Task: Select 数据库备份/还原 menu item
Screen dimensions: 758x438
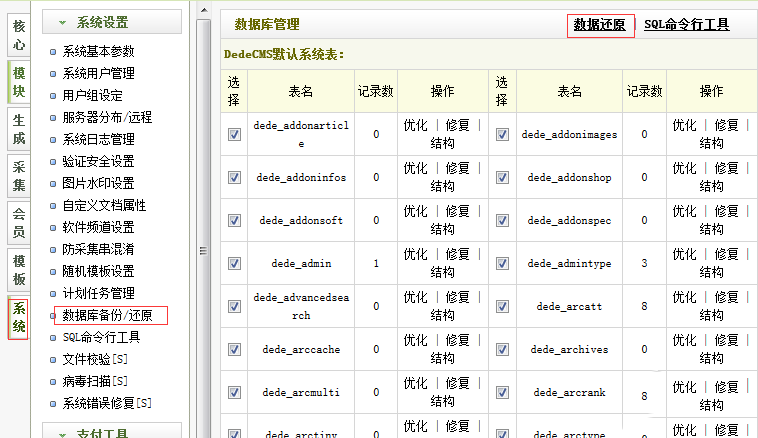Action: (107, 316)
